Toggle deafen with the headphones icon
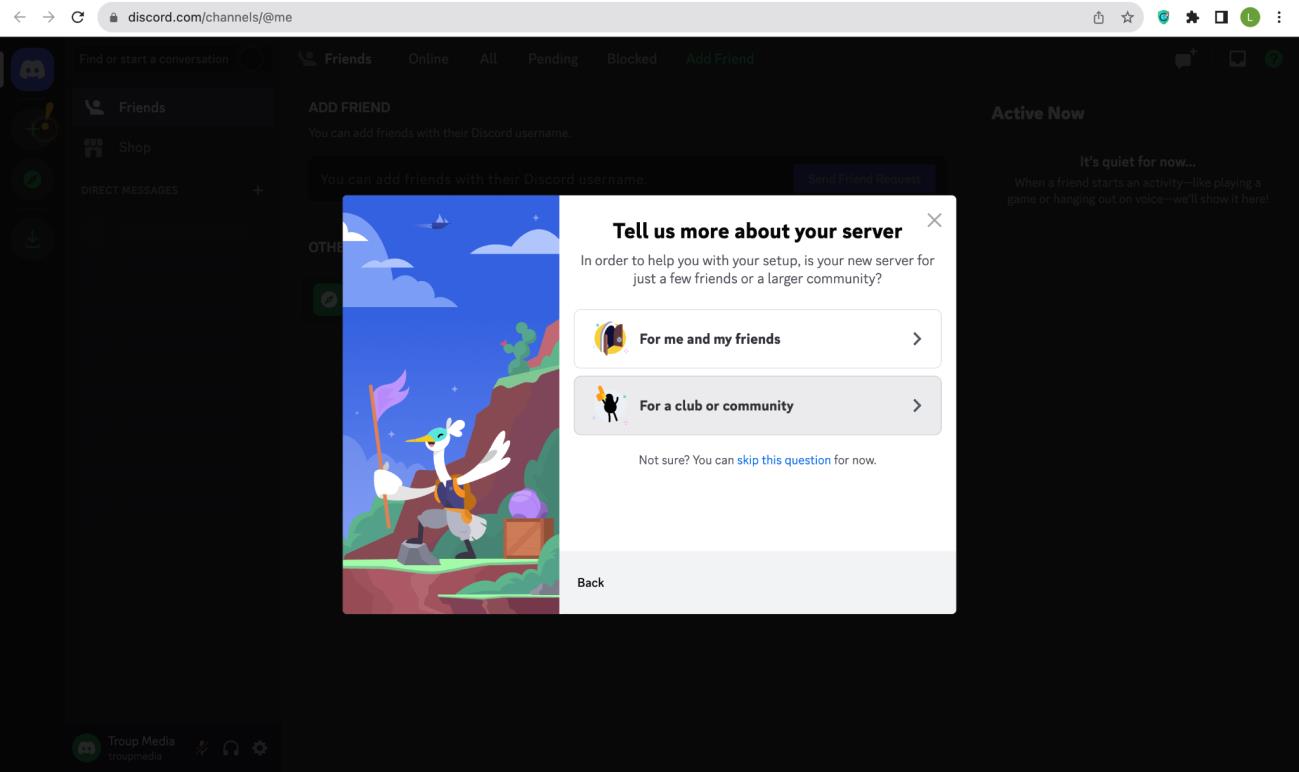This screenshot has width=1299, height=772. [231, 748]
